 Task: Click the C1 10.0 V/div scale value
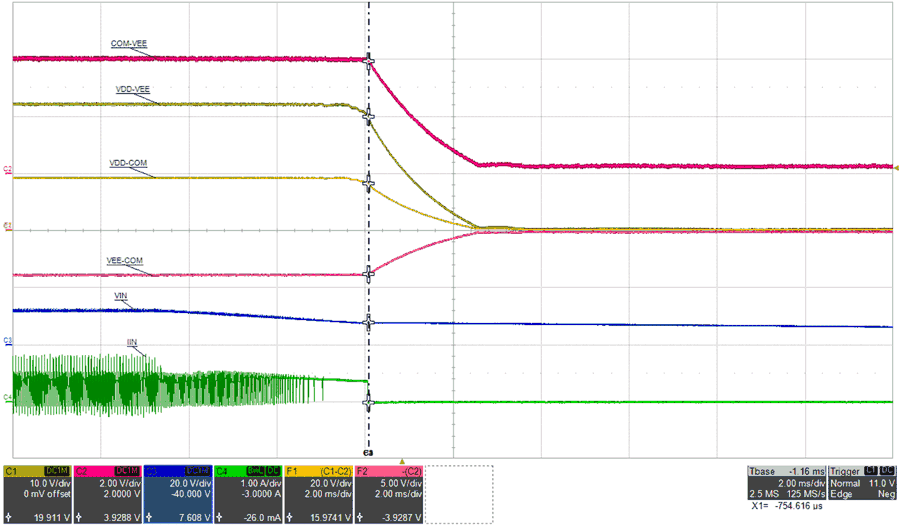pyautogui.click(x=50, y=484)
